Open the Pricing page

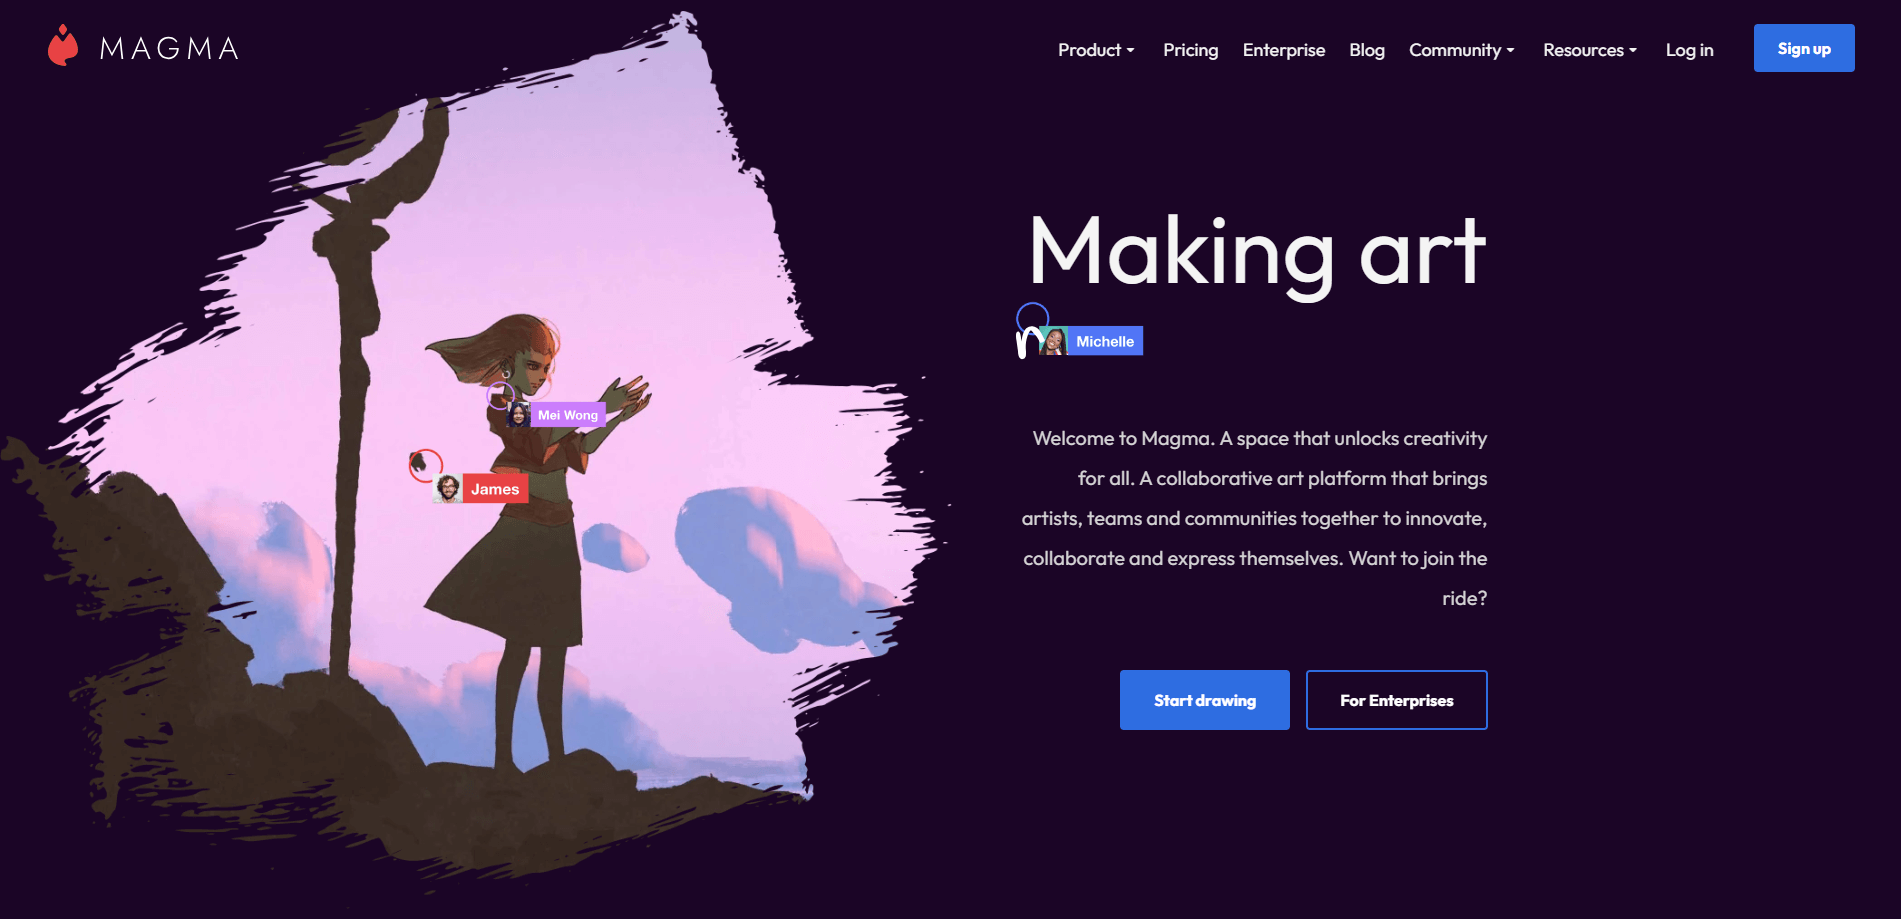1190,50
